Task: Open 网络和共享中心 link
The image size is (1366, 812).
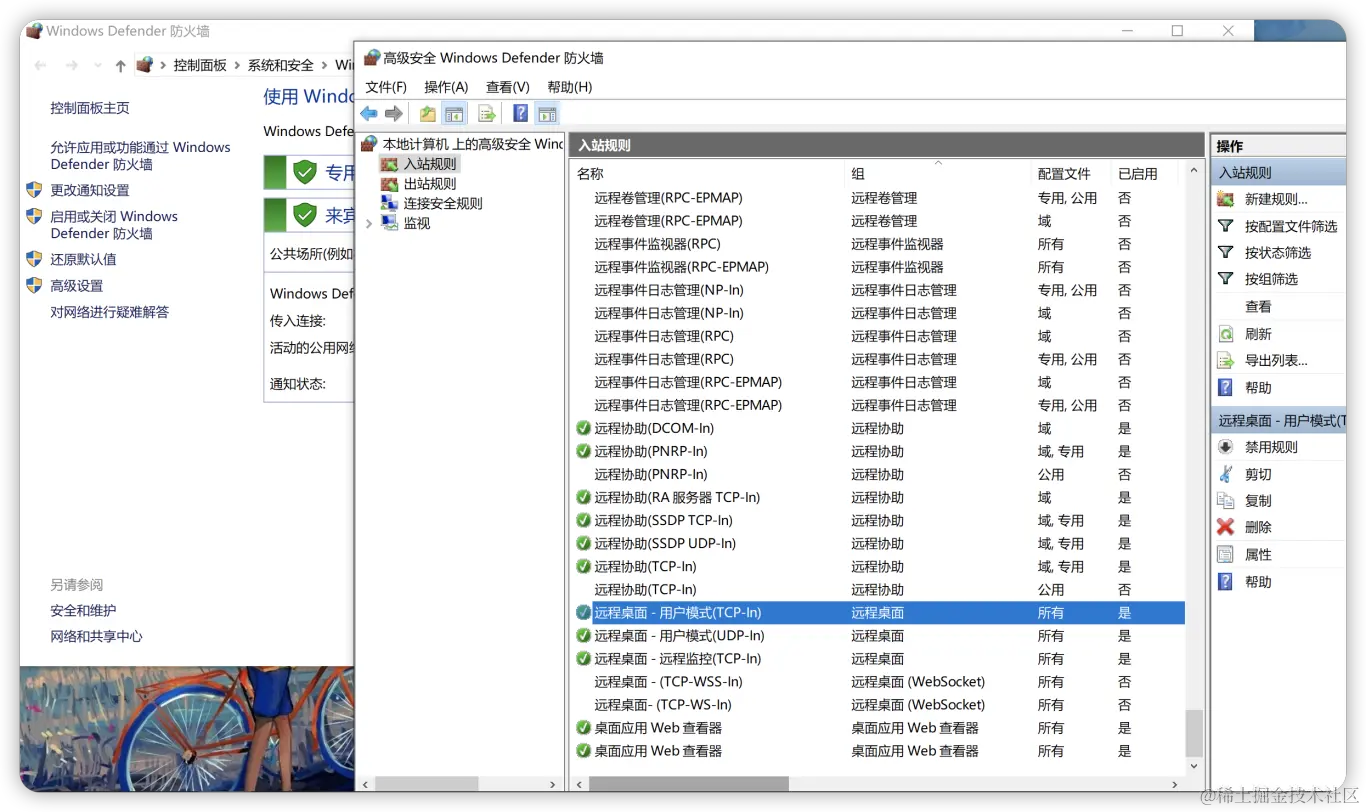Action: coord(97,636)
